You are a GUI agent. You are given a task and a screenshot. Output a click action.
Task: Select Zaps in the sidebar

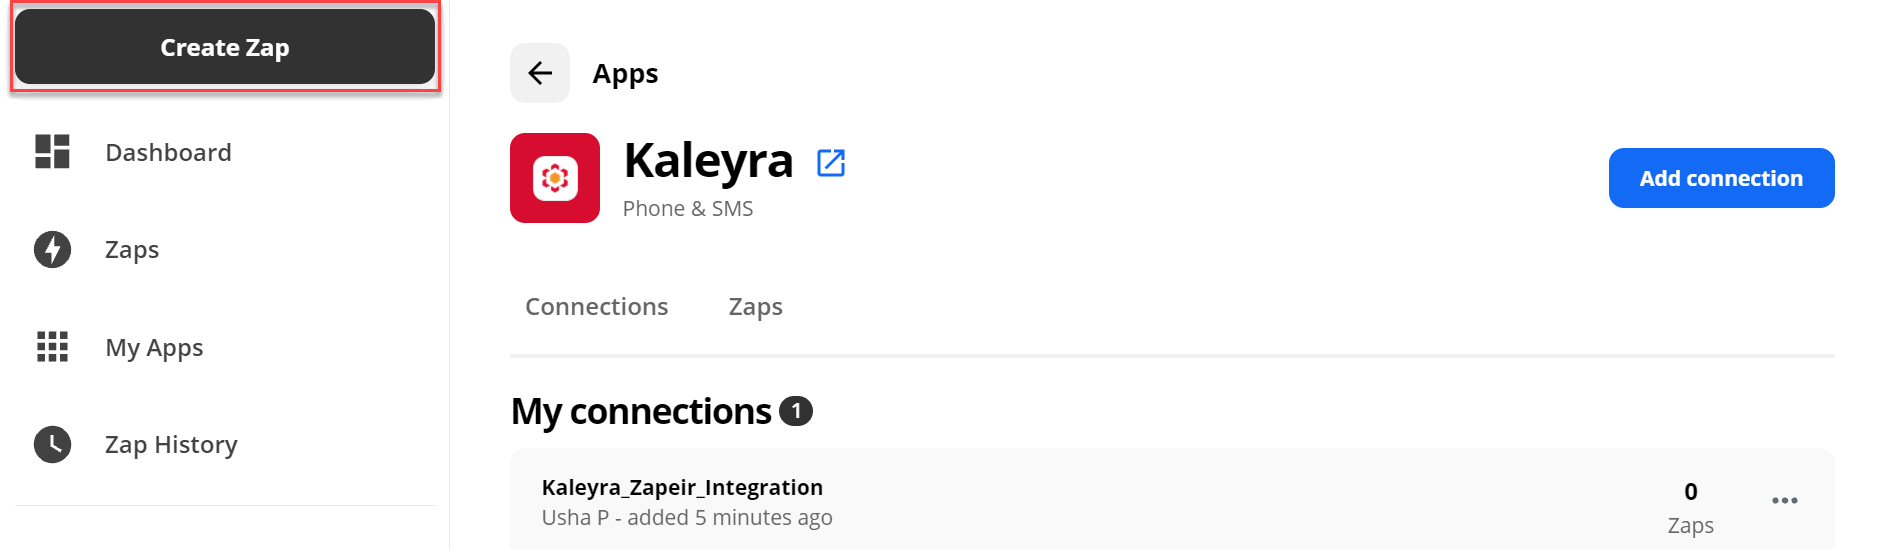(x=132, y=249)
